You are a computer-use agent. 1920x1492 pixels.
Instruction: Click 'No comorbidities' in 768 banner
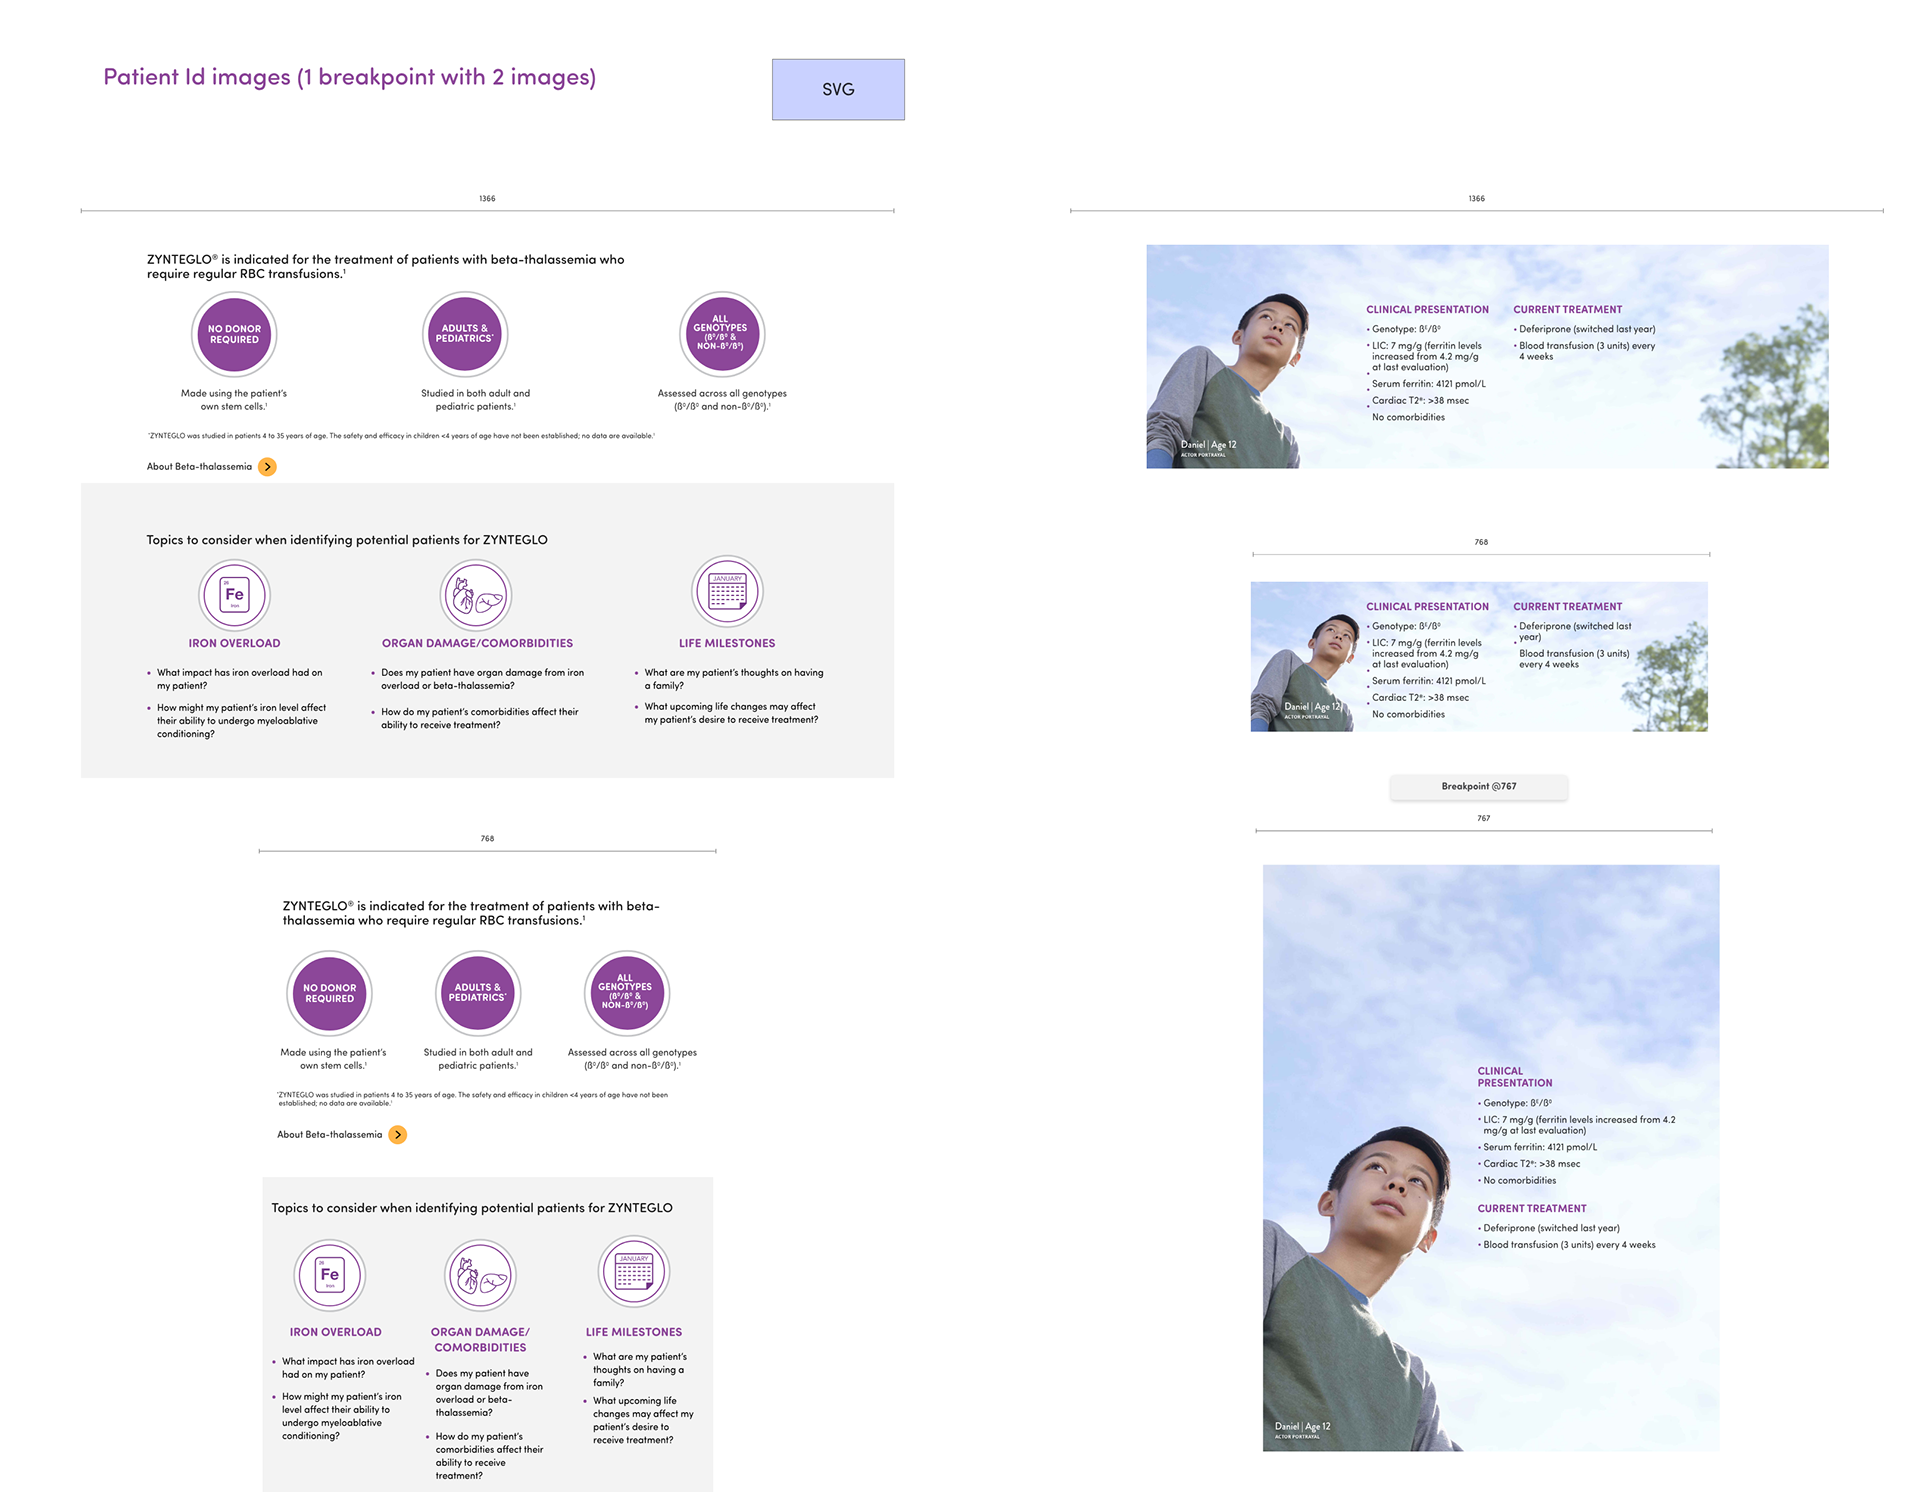coord(1408,715)
